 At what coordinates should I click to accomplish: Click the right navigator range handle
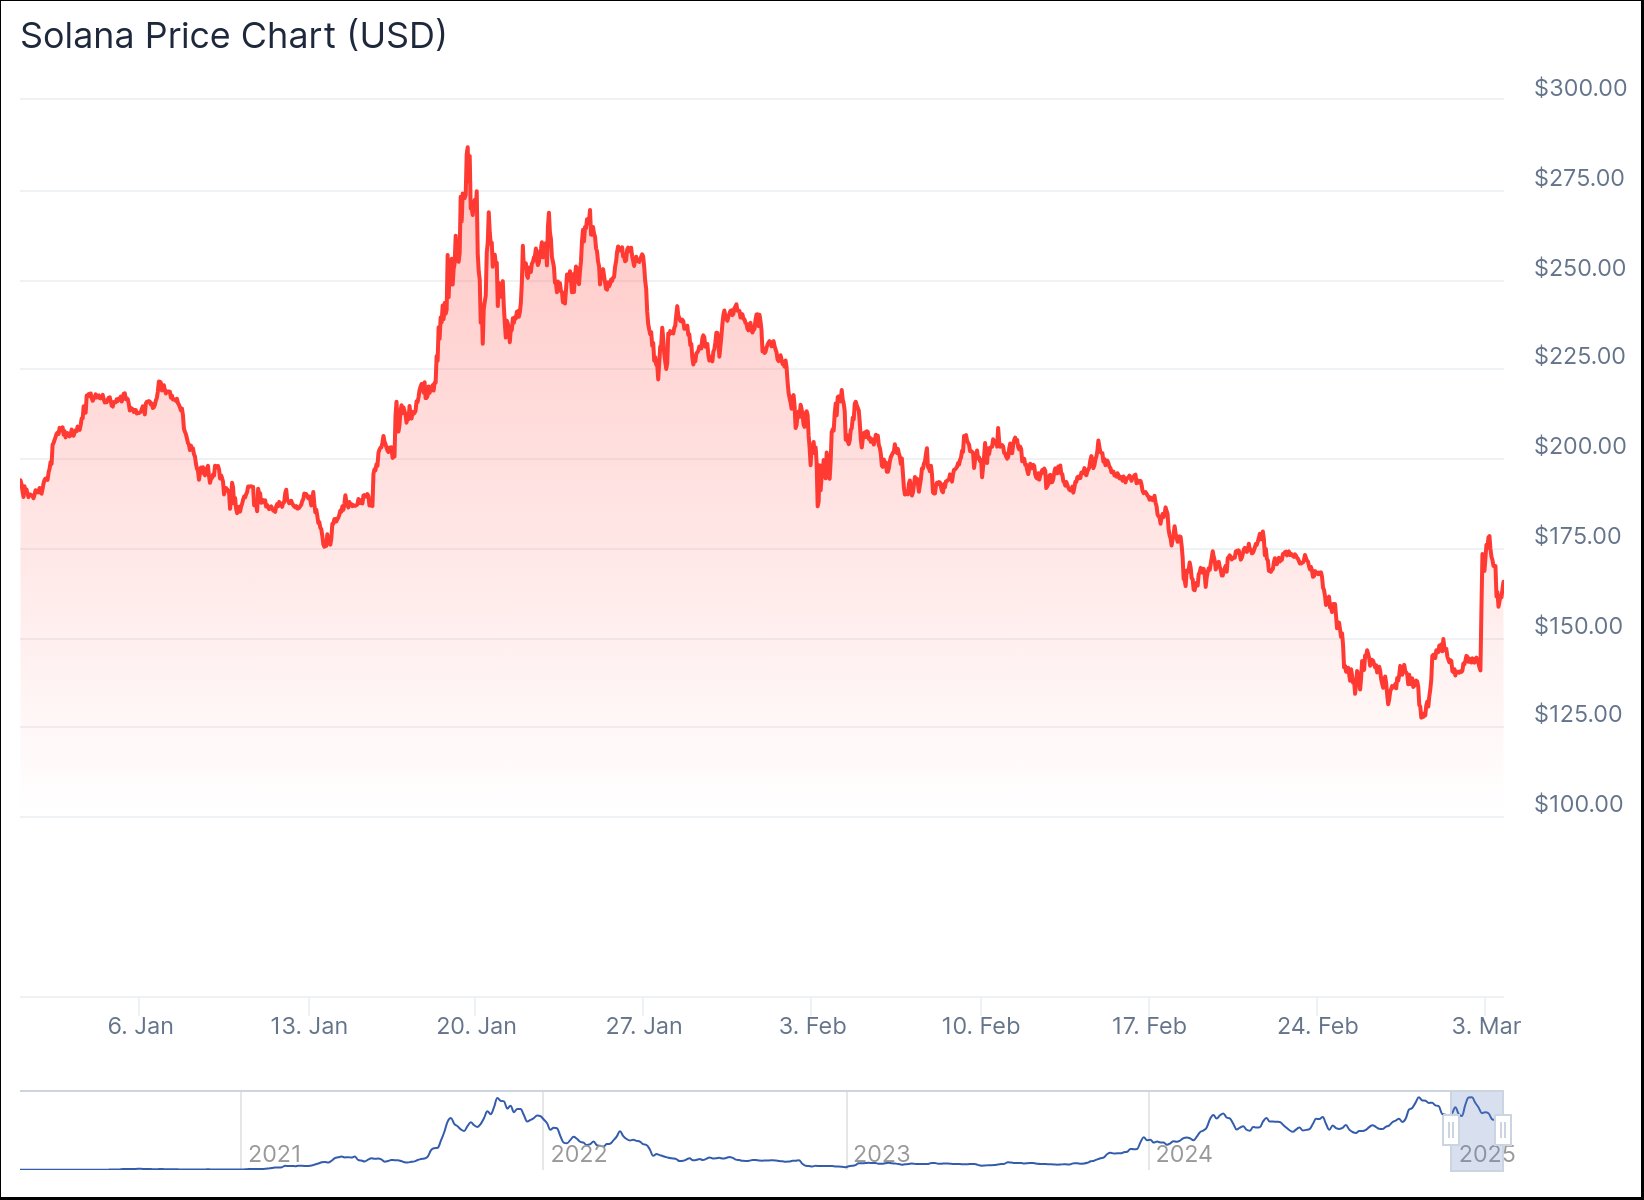coord(1503,1130)
